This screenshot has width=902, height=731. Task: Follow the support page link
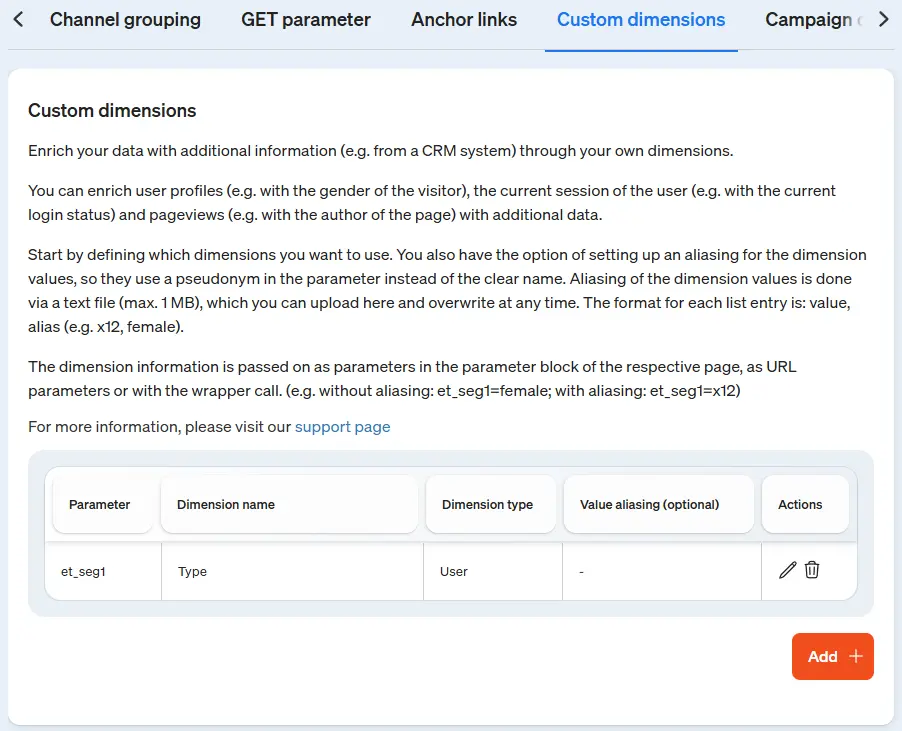point(342,427)
